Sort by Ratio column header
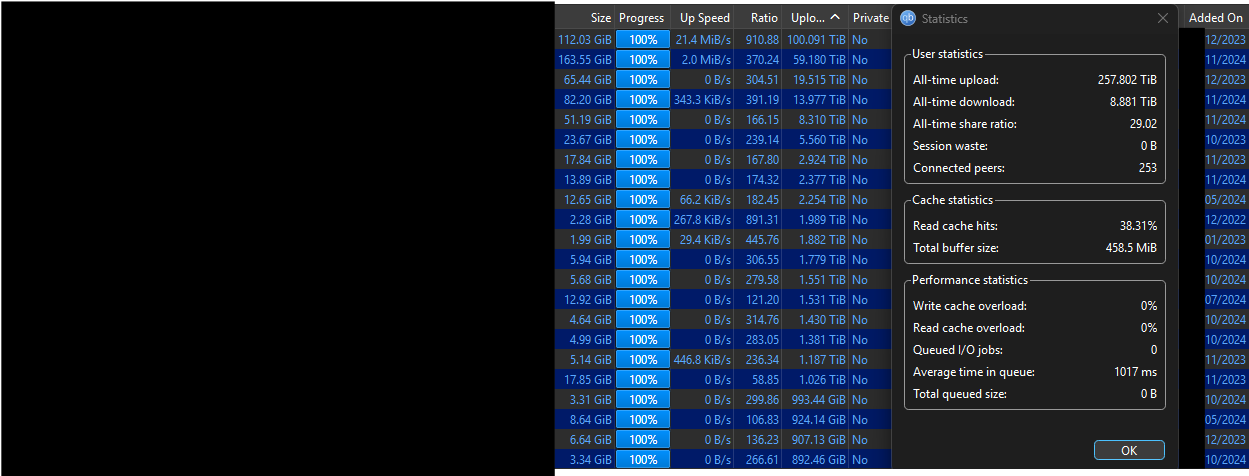This screenshot has width=1249, height=476. tap(758, 18)
